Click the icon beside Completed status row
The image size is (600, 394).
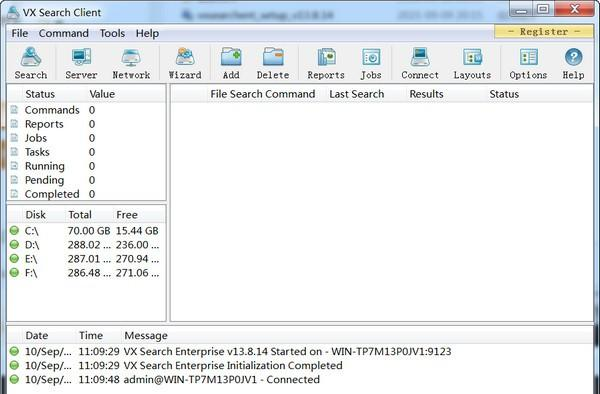coord(14,194)
